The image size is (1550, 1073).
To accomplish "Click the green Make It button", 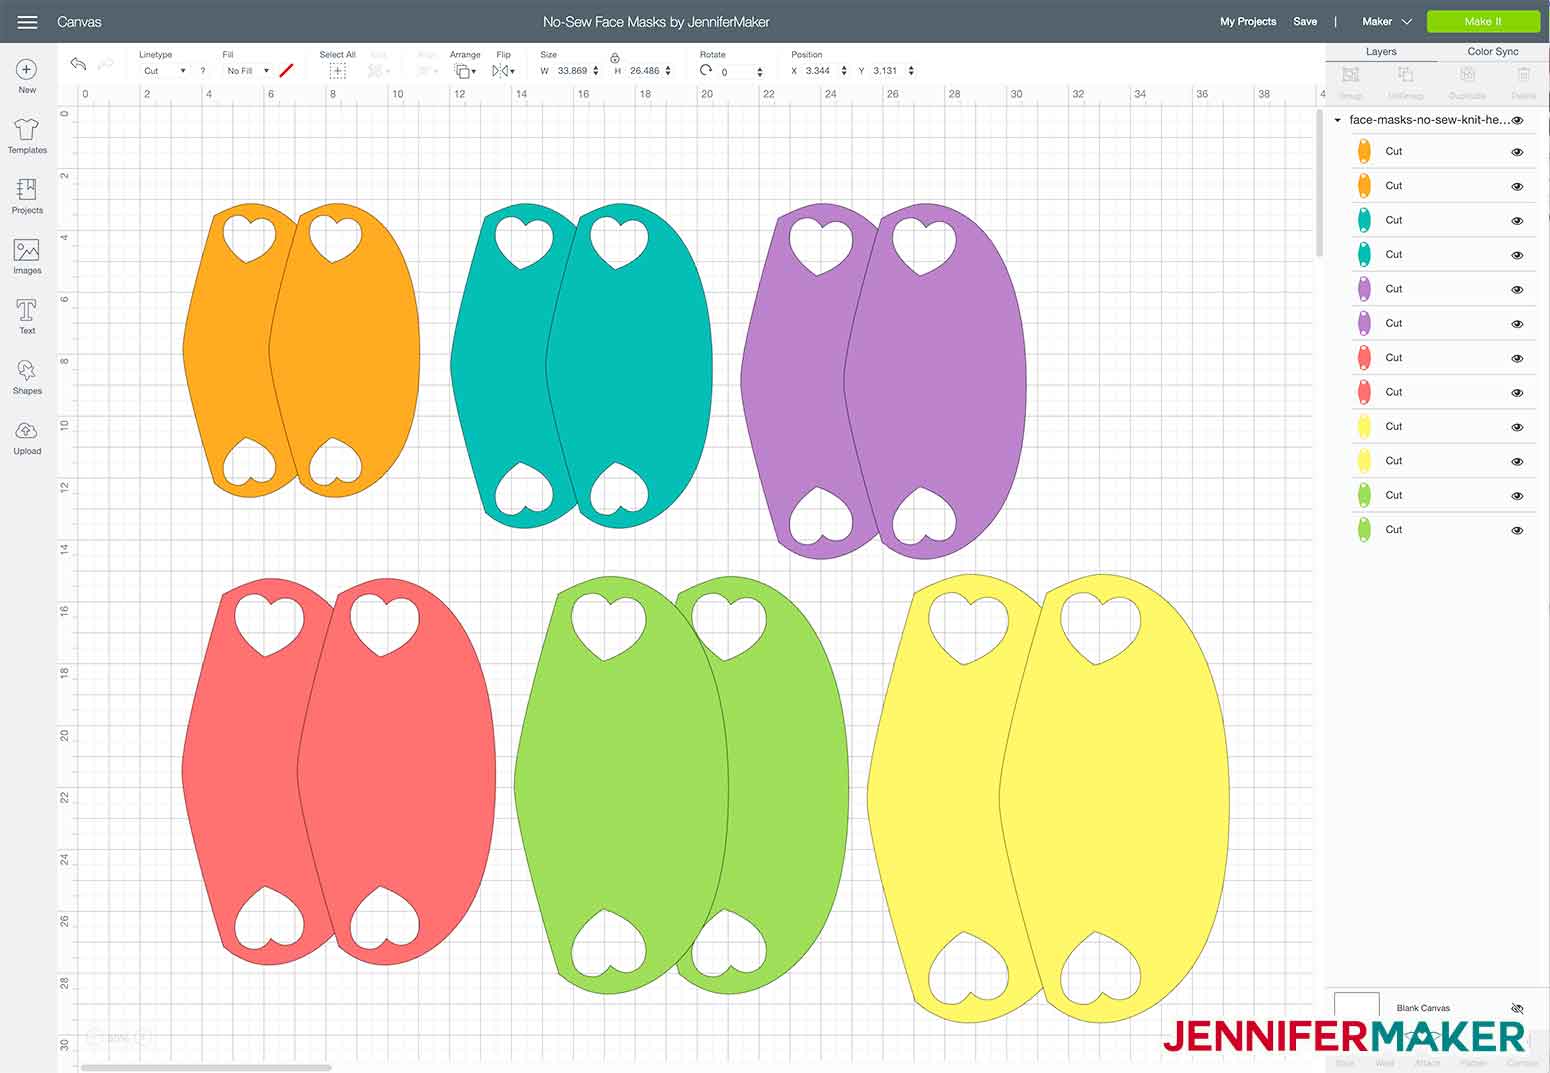I will point(1483,21).
